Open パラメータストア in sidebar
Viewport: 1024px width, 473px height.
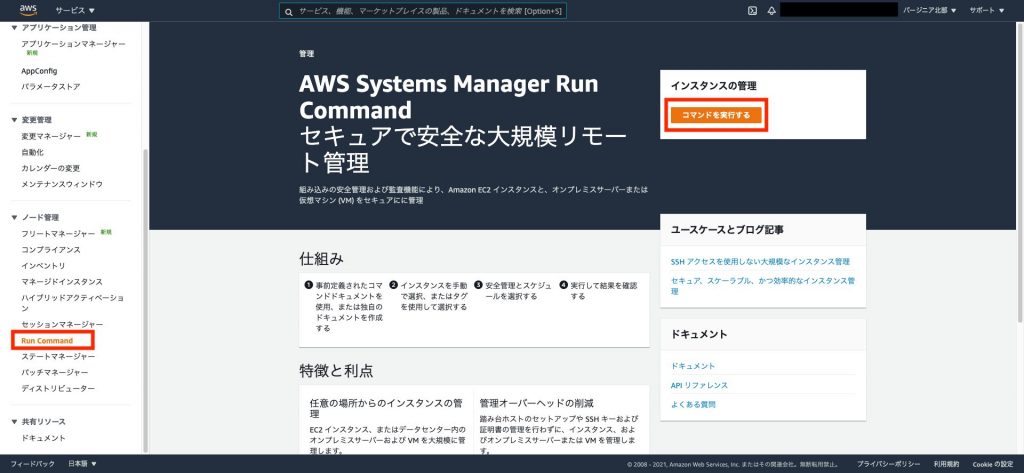[51, 87]
